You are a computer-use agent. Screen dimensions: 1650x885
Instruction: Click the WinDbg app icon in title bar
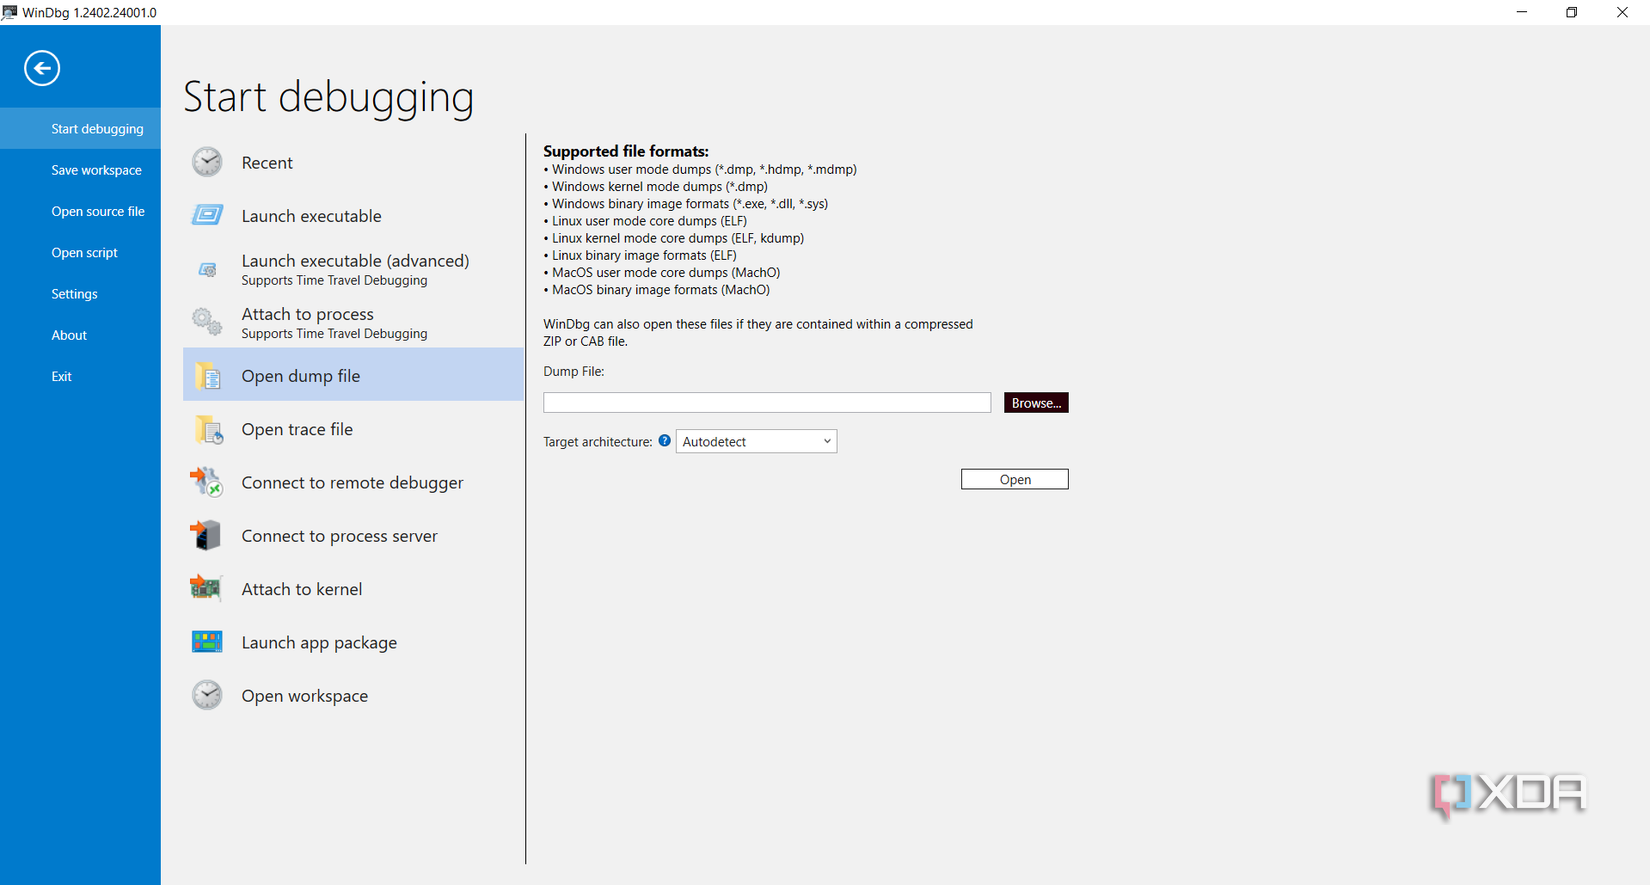coord(9,12)
